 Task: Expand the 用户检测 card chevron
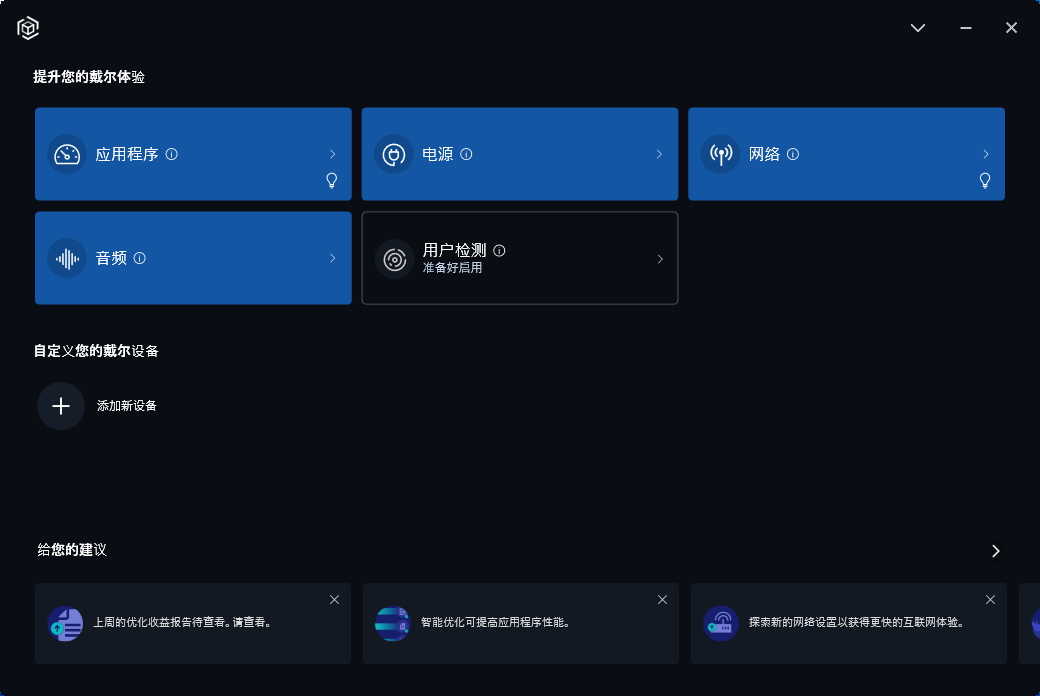tap(660, 259)
